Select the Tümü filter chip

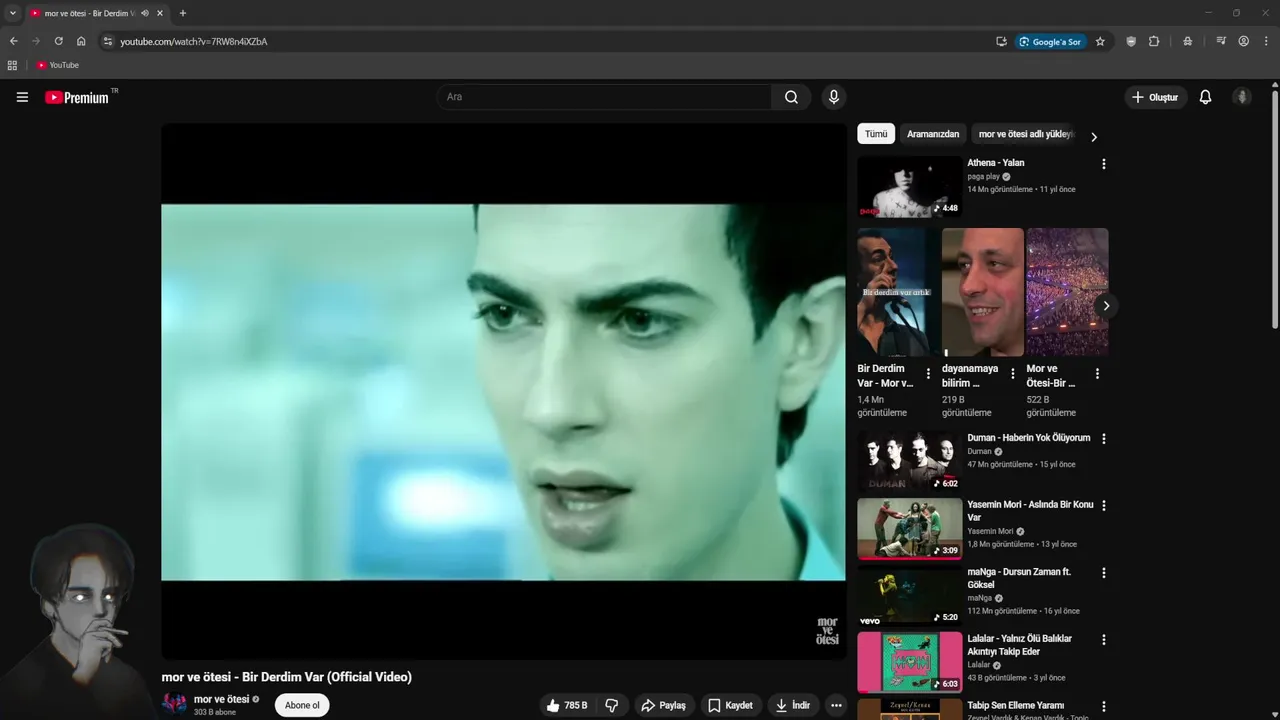click(x=876, y=134)
